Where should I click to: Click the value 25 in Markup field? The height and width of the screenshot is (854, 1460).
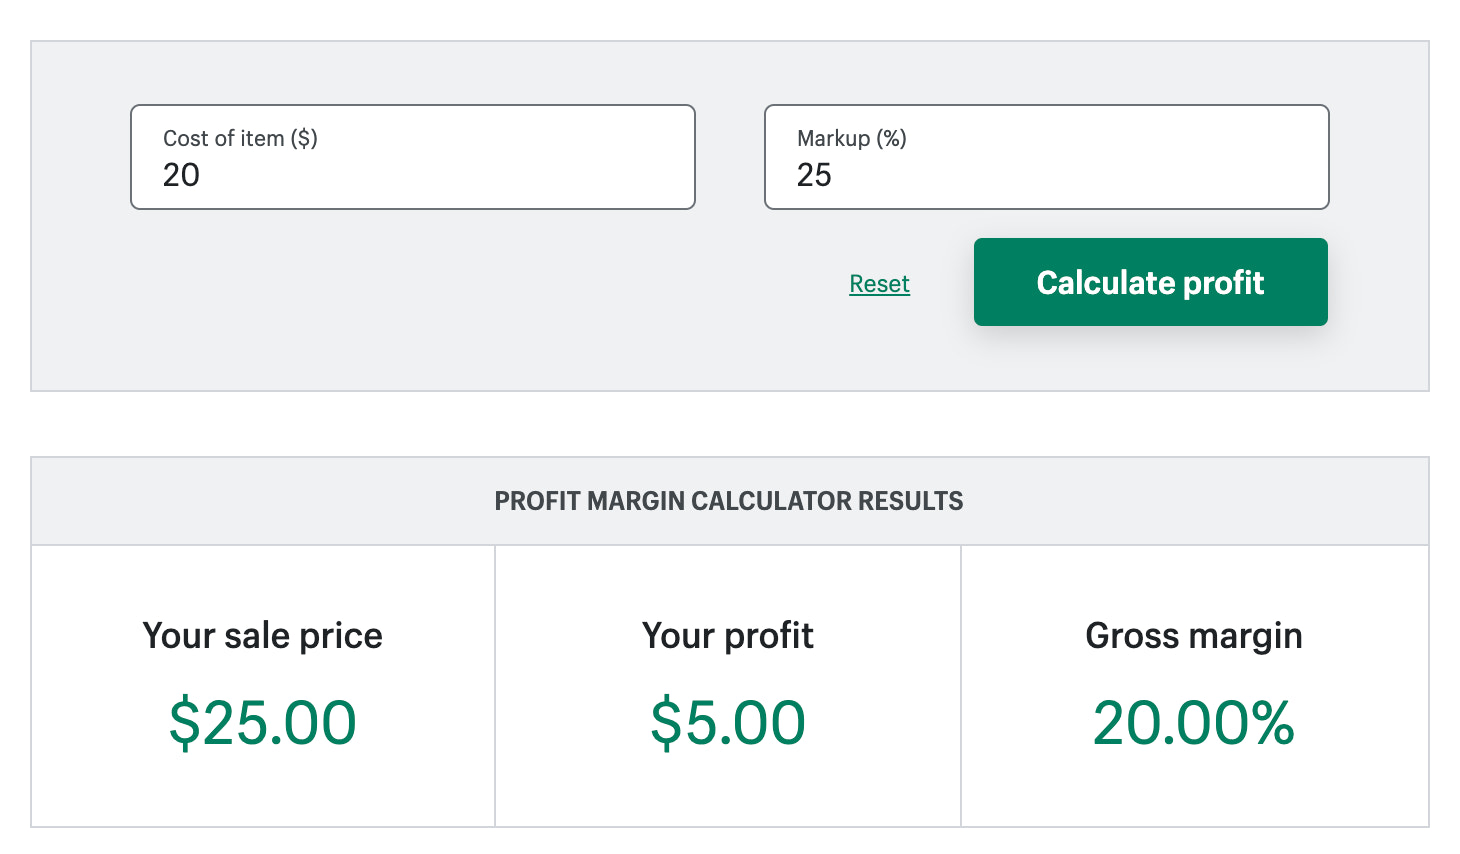click(x=816, y=176)
